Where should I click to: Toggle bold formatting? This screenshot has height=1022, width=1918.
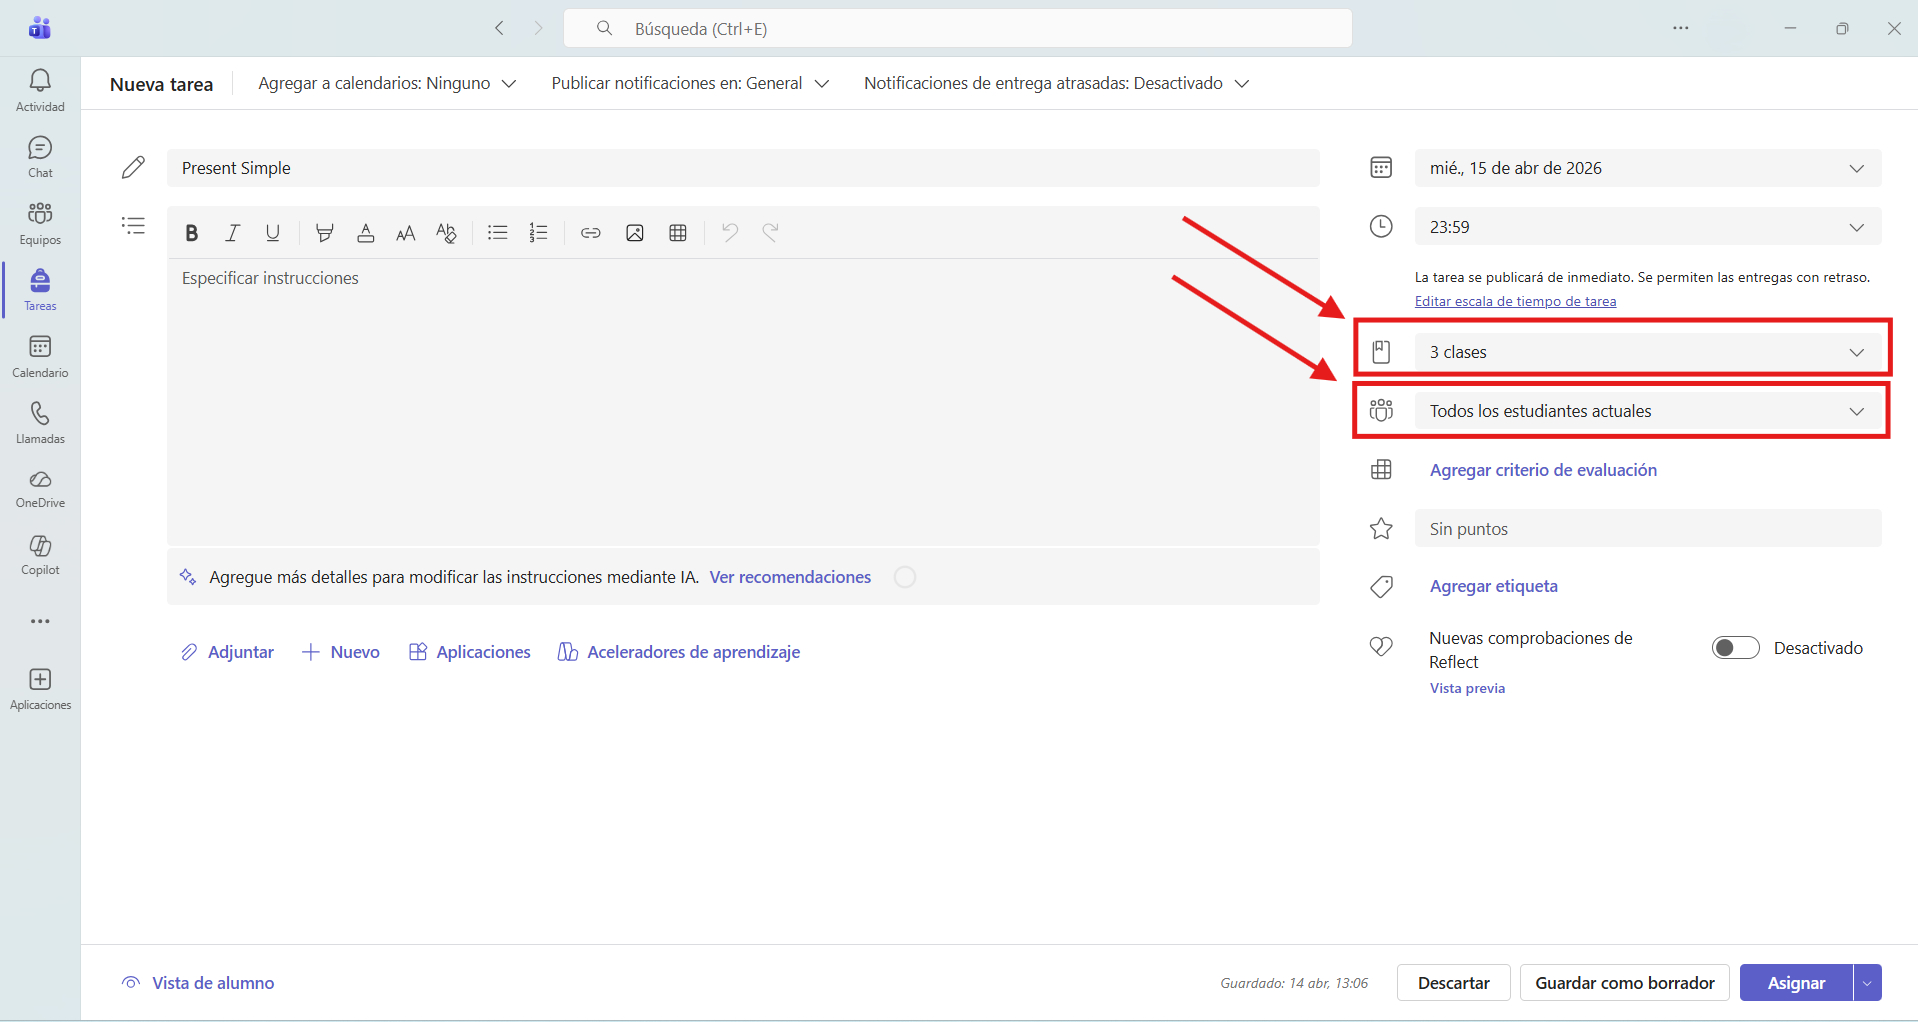pos(191,233)
